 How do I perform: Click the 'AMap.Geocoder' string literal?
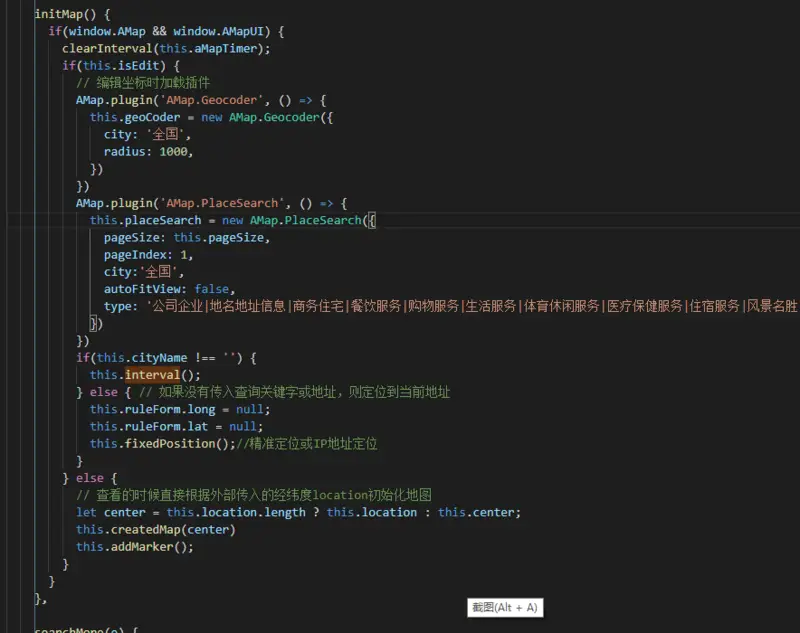pyautogui.click(x=211, y=100)
